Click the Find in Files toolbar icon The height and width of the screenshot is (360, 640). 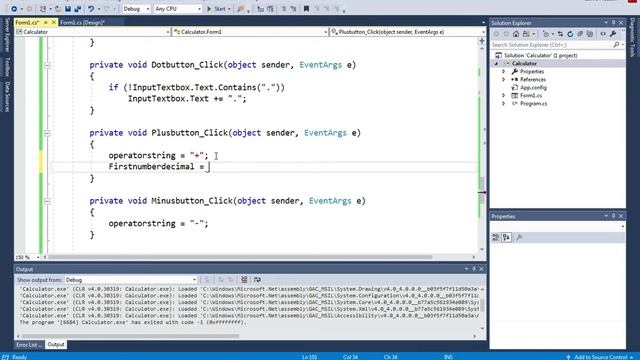pos(241,9)
